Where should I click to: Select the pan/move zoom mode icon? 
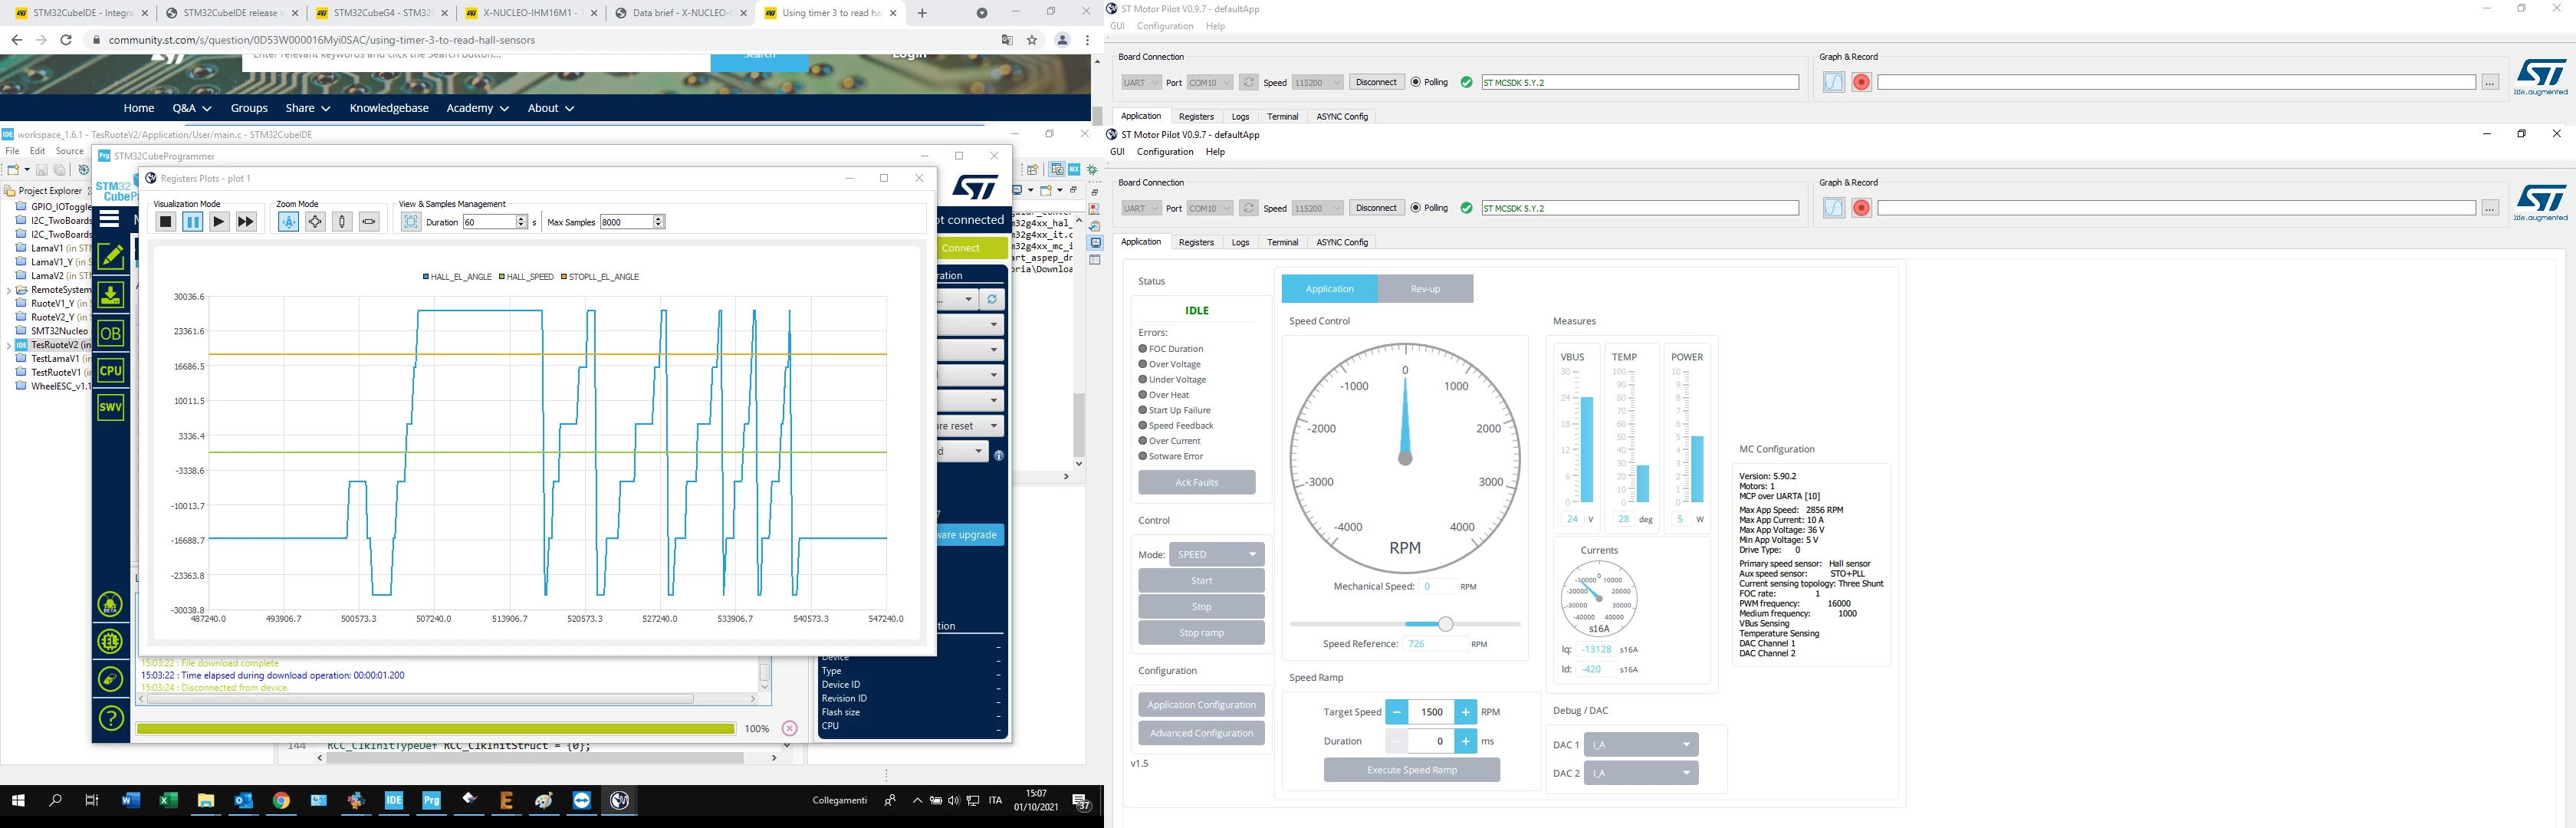[315, 222]
